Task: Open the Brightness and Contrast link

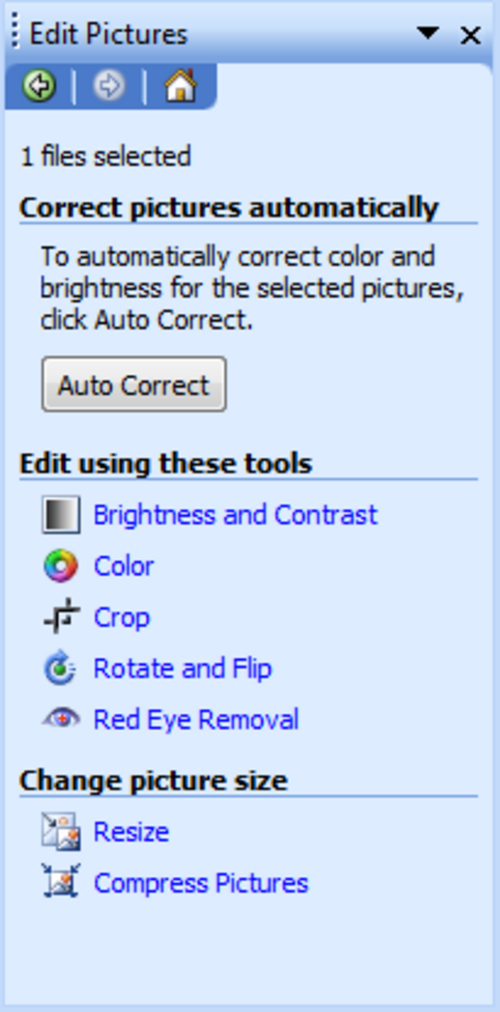Action: point(235,515)
